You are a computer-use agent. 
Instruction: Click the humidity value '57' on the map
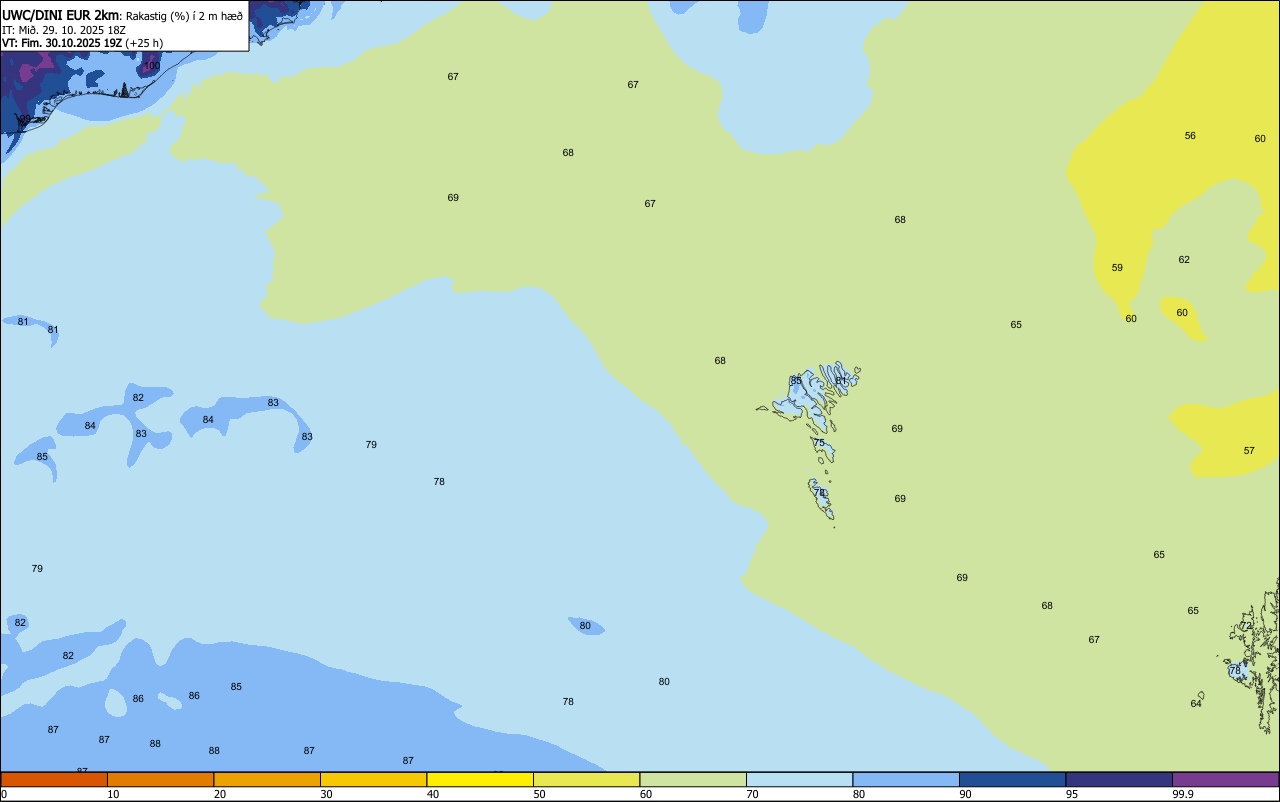1249,451
